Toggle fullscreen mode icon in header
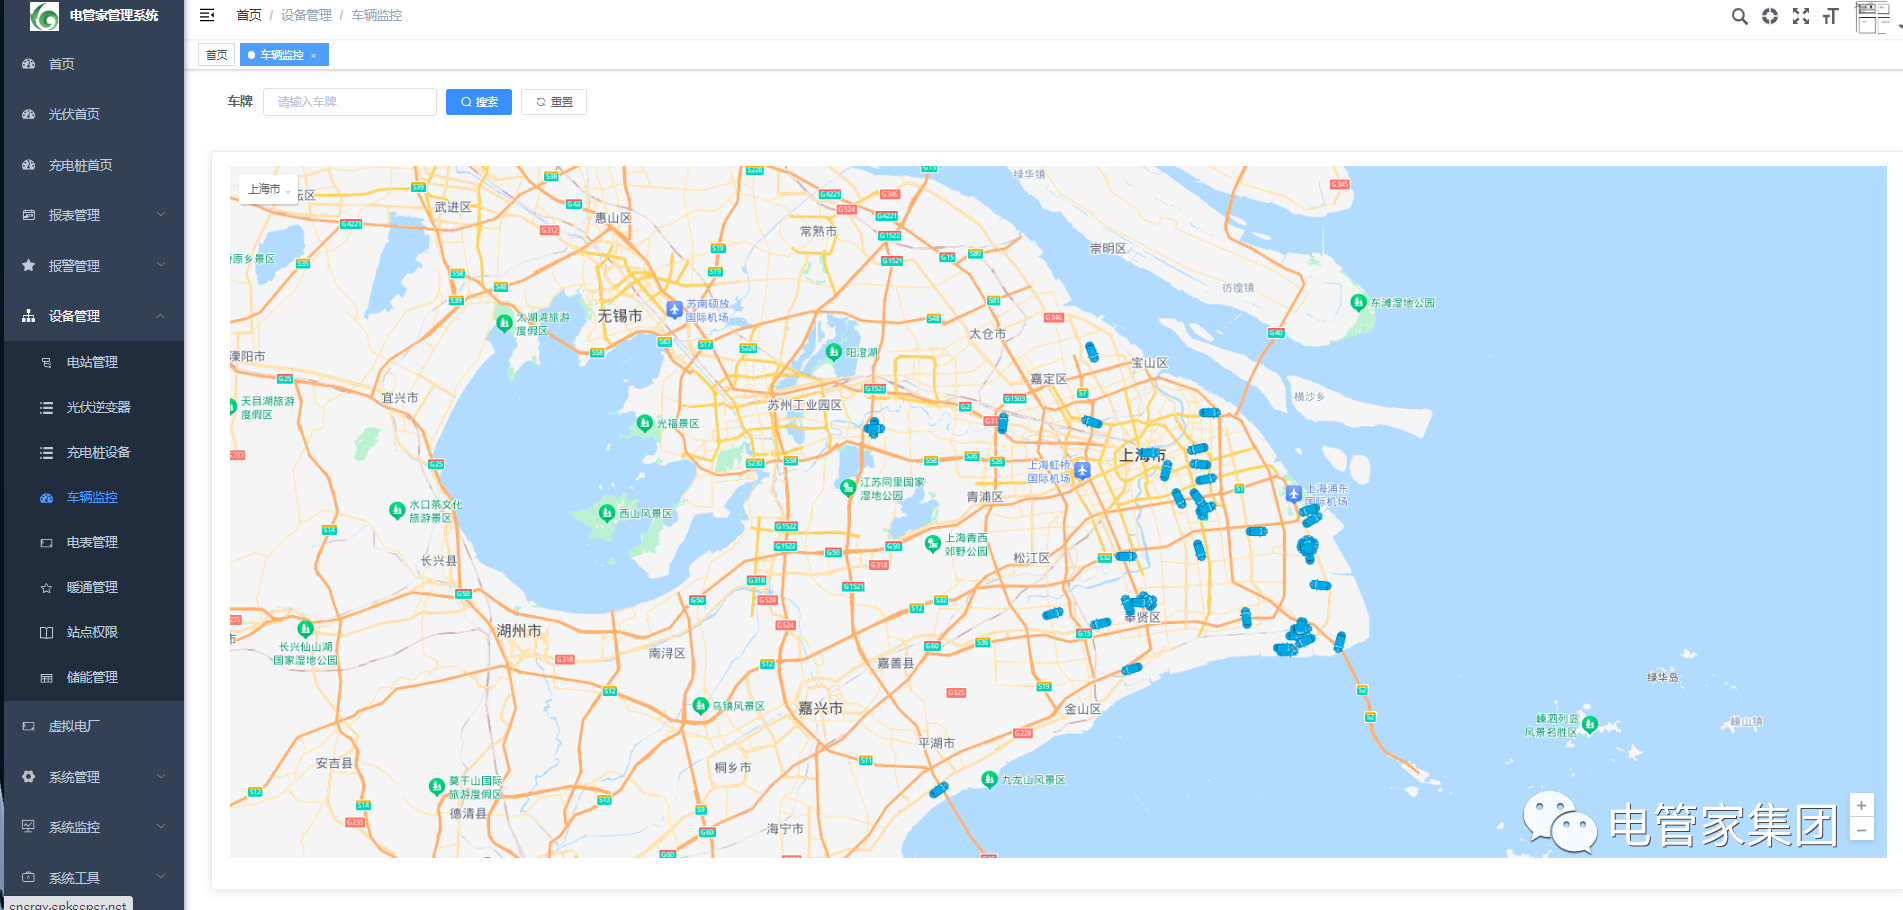Viewport: 1903px width, 910px height. point(1801,16)
